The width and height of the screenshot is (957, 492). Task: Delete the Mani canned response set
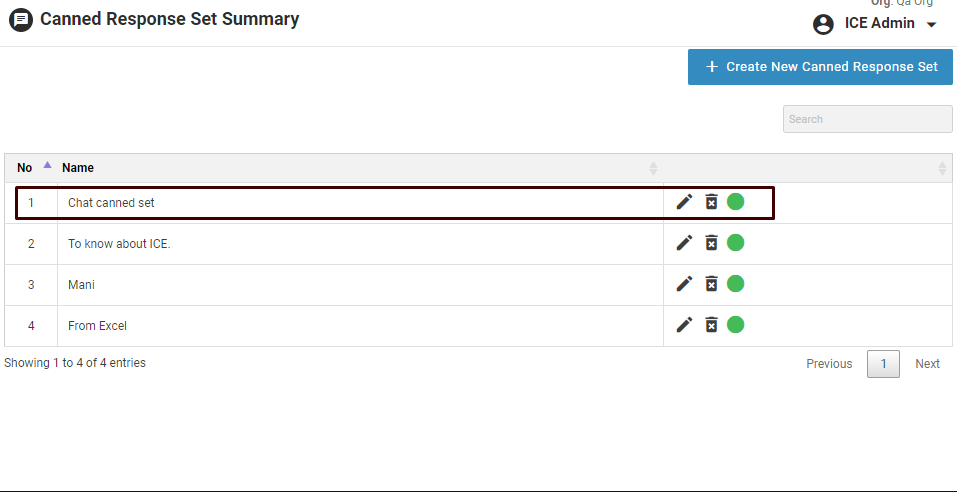tap(711, 284)
